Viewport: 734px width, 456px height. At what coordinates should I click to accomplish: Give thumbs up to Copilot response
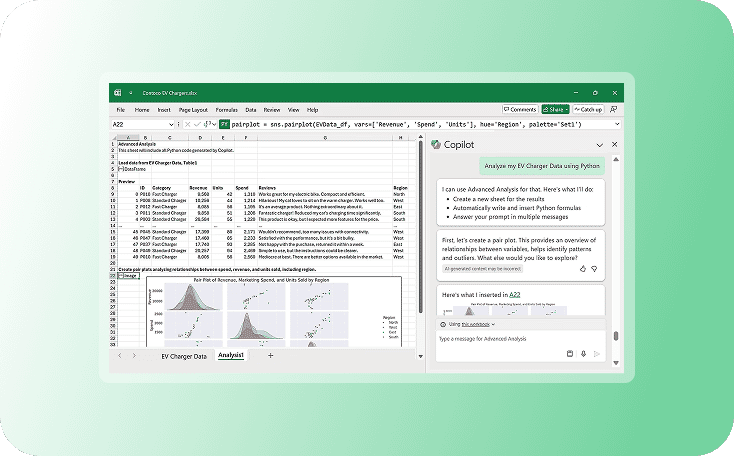pyautogui.click(x=583, y=269)
